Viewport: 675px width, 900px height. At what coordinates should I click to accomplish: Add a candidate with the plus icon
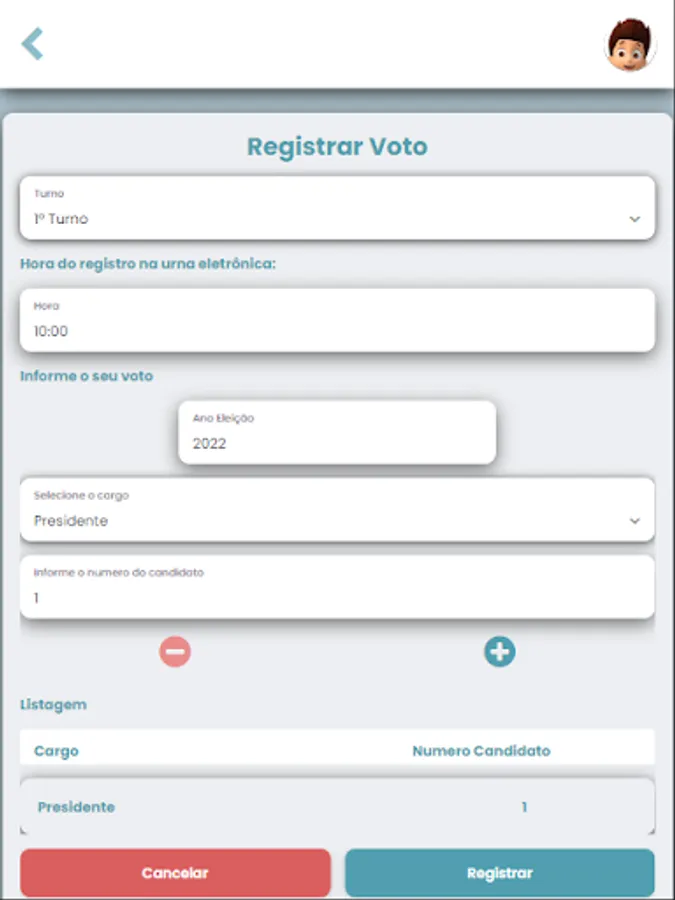(499, 652)
